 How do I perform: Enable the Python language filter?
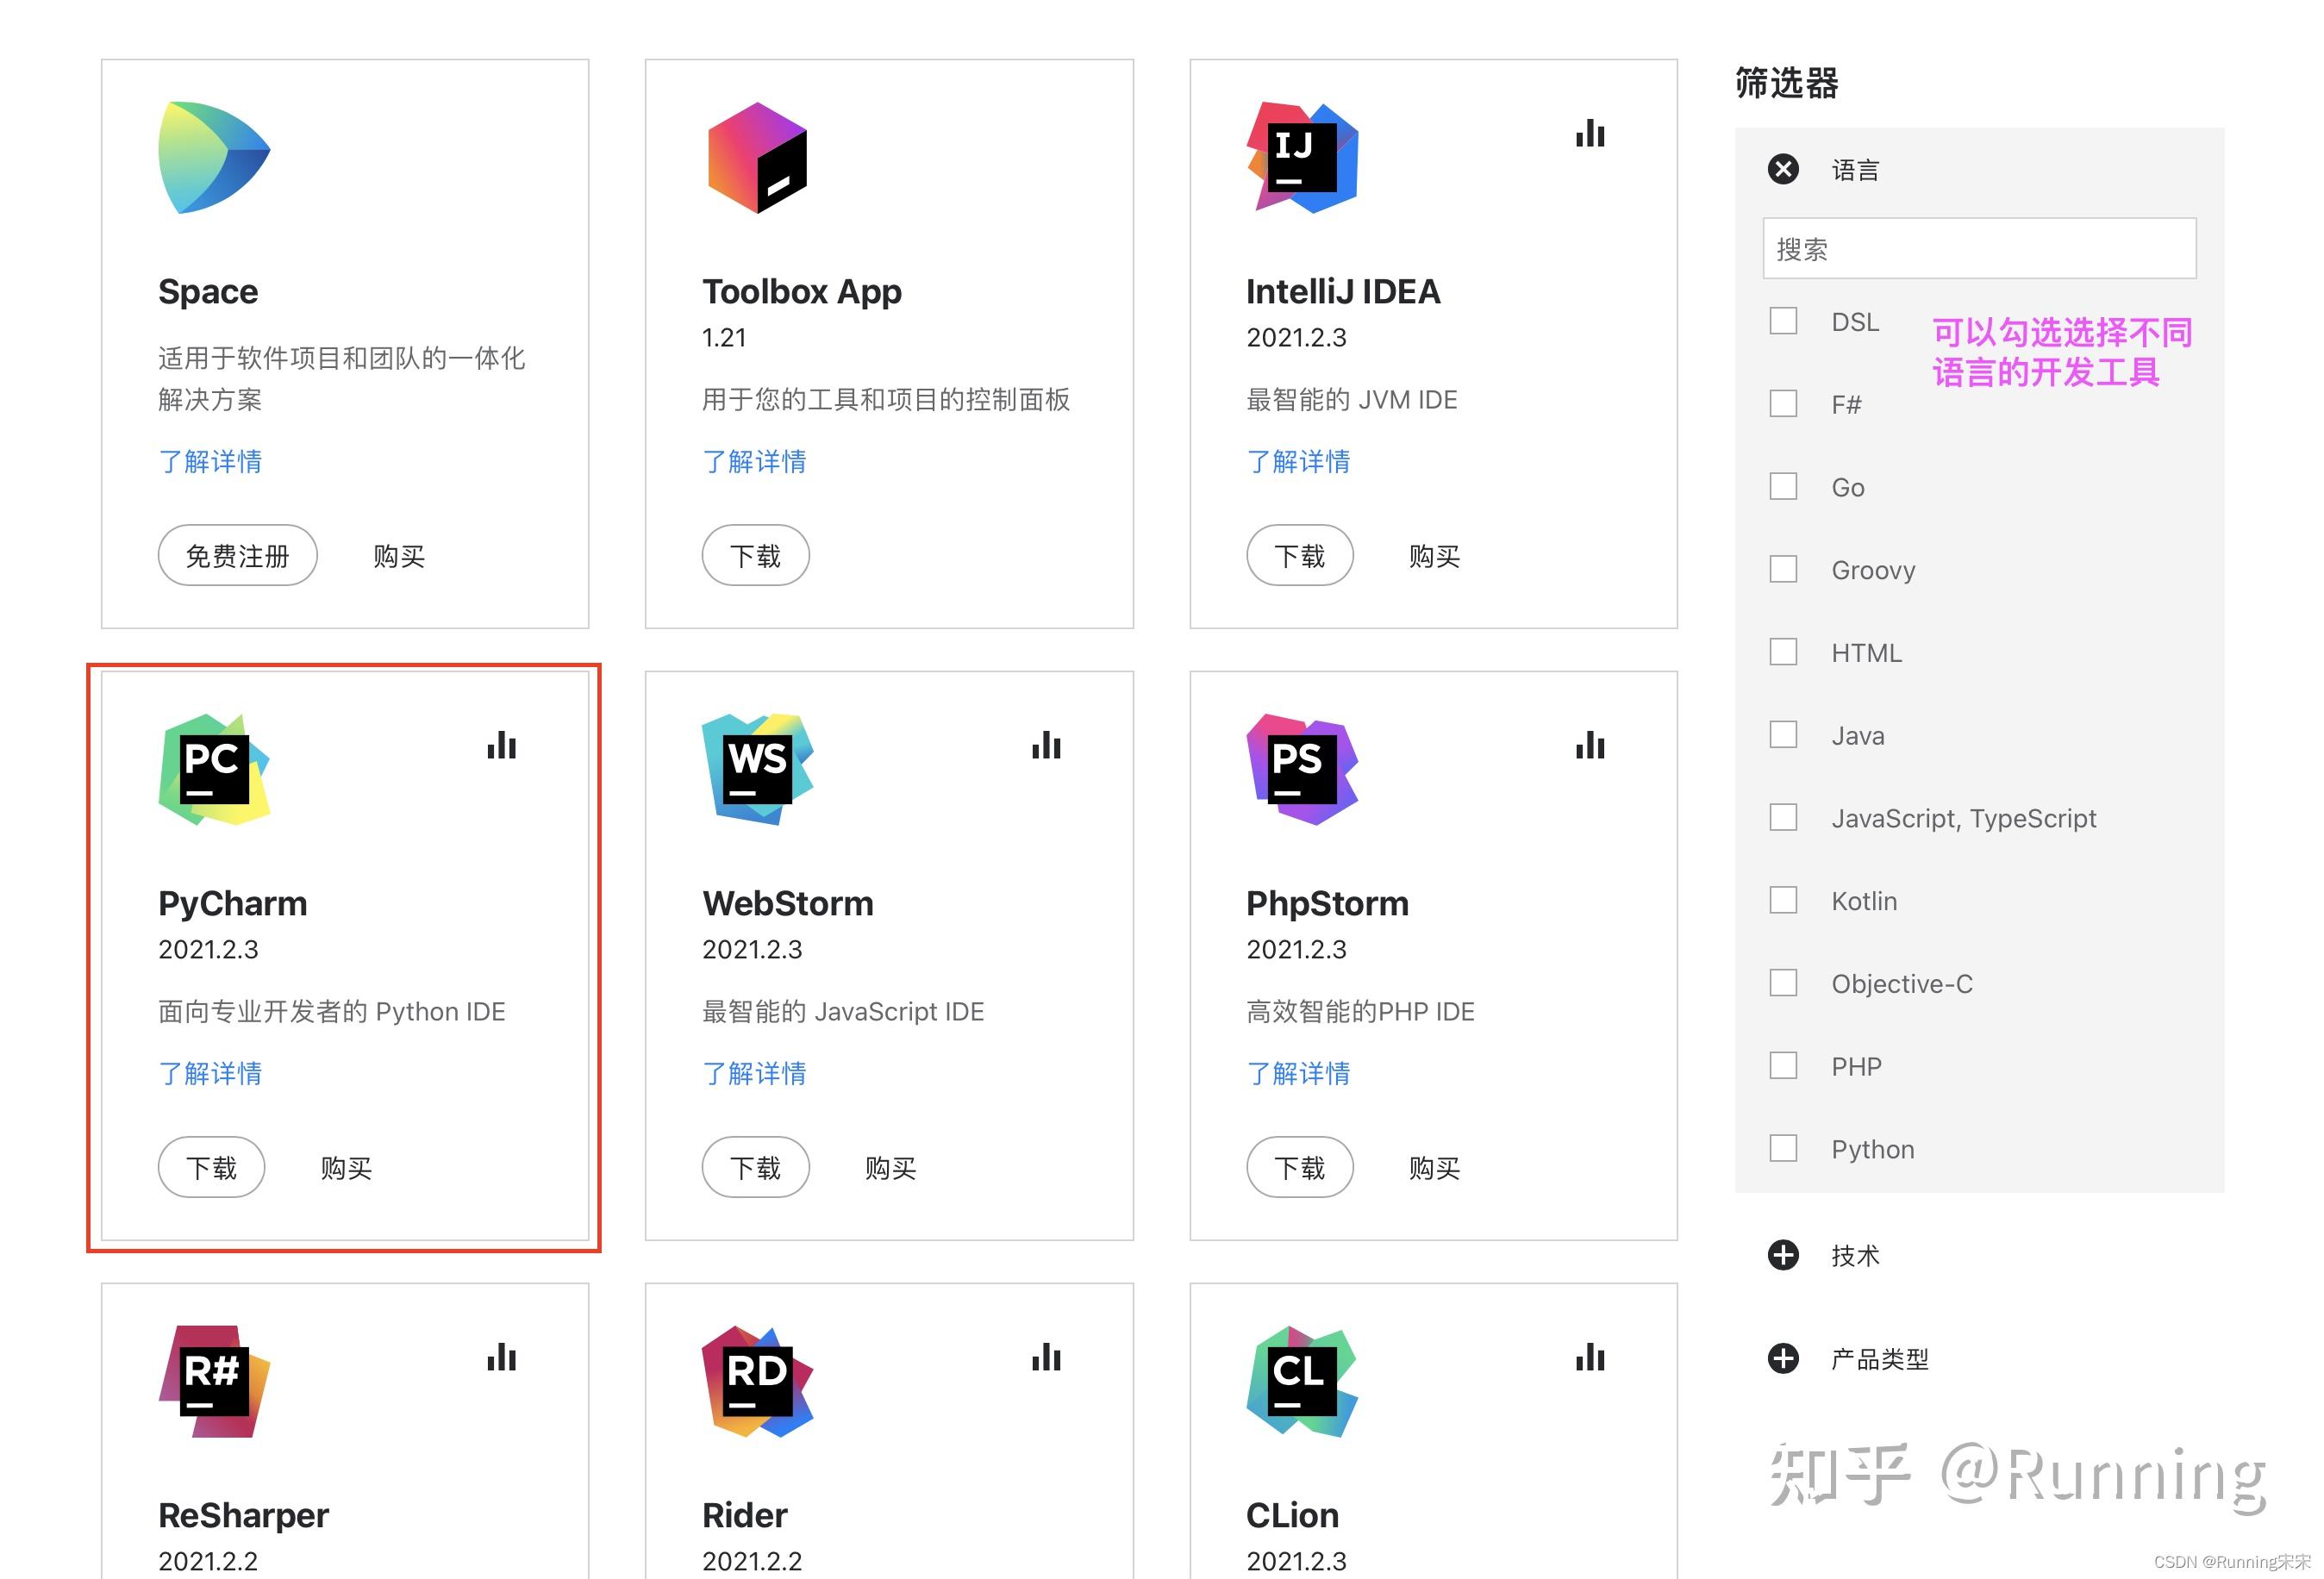tap(1783, 1148)
